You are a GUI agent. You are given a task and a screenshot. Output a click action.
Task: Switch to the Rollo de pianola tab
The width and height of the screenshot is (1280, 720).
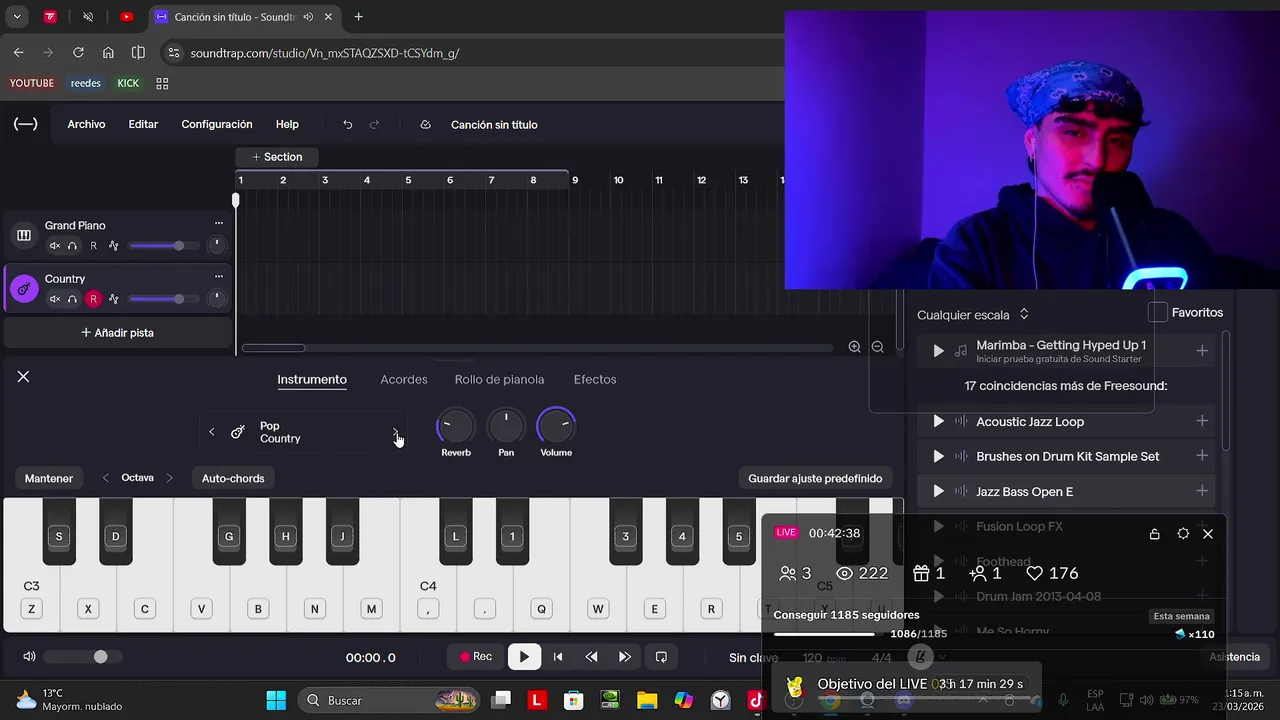(x=499, y=380)
